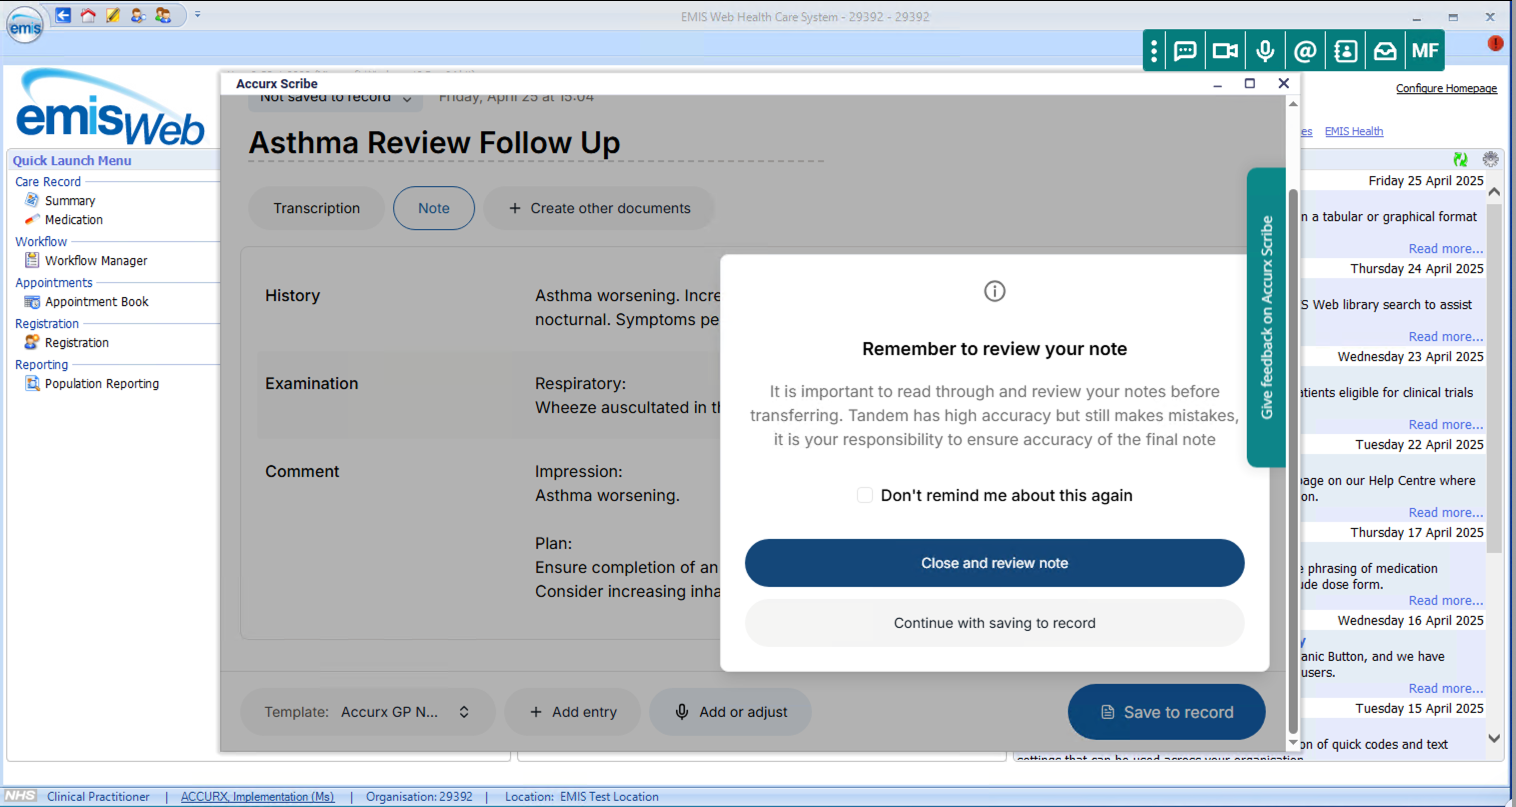Viewport: 1516px width, 807px height.
Task: Open the Template Accurx GP Note selector
Action: pos(367,712)
